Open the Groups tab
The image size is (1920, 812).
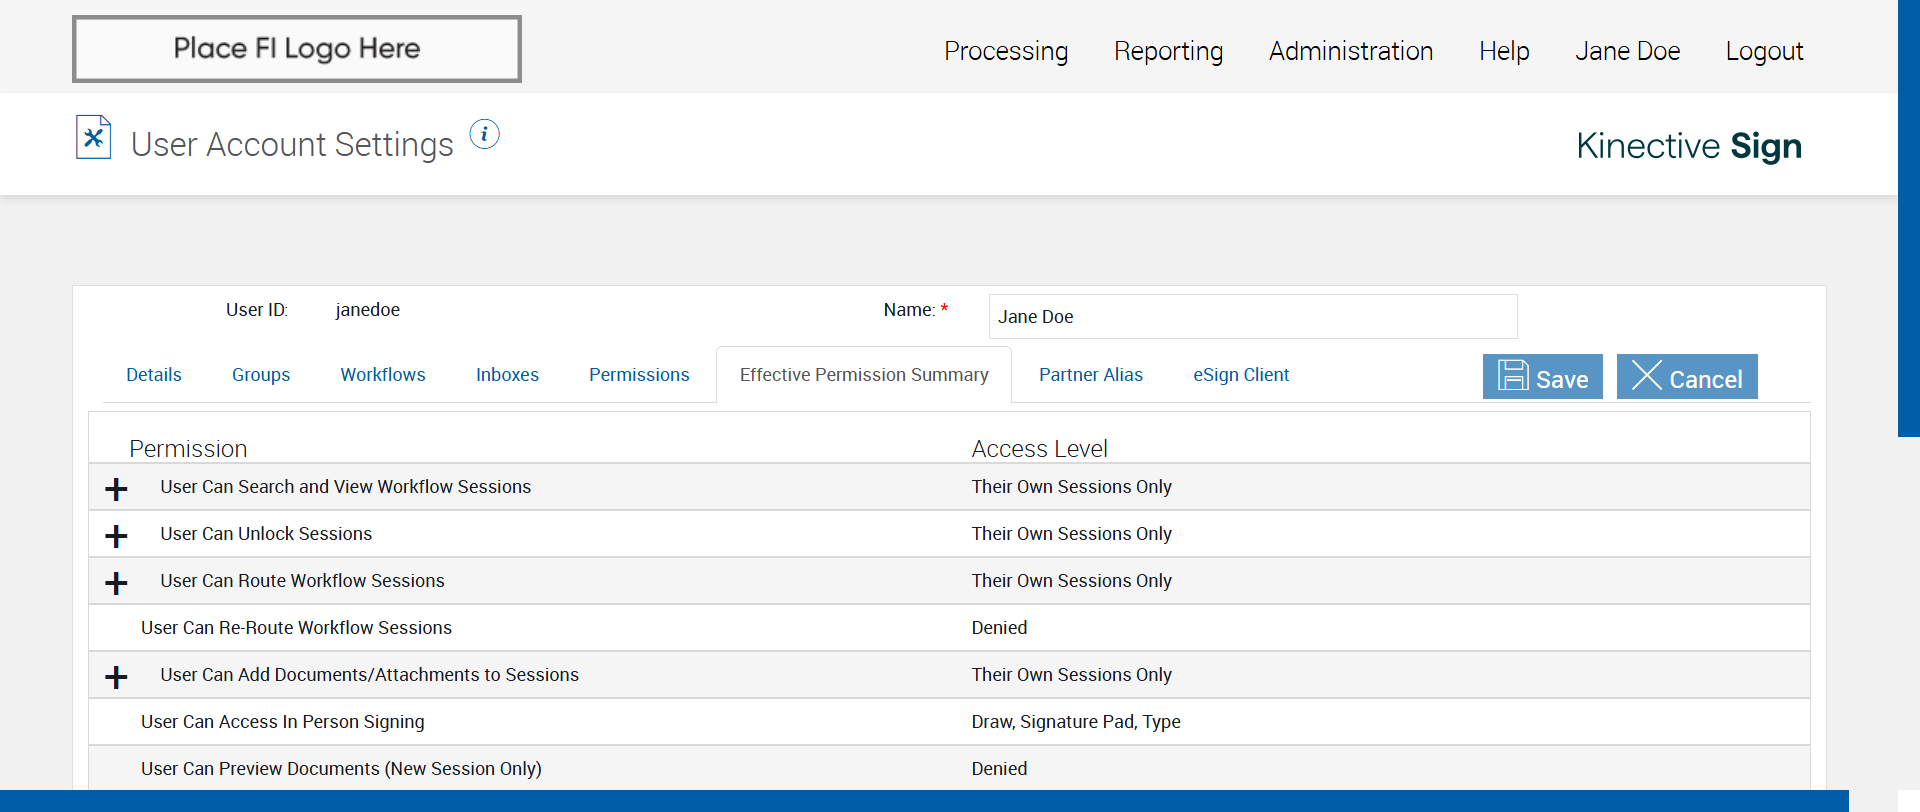pyautogui.click(x=261, y=375)
